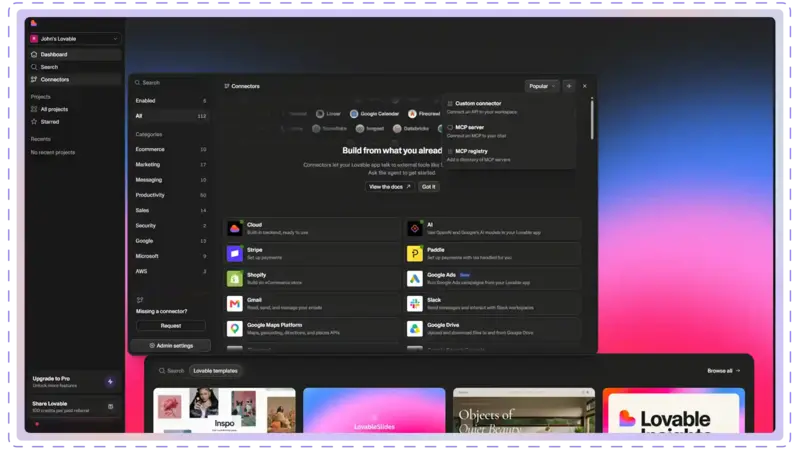Click the Connectors dialog scrollbar

coord(592,119)
